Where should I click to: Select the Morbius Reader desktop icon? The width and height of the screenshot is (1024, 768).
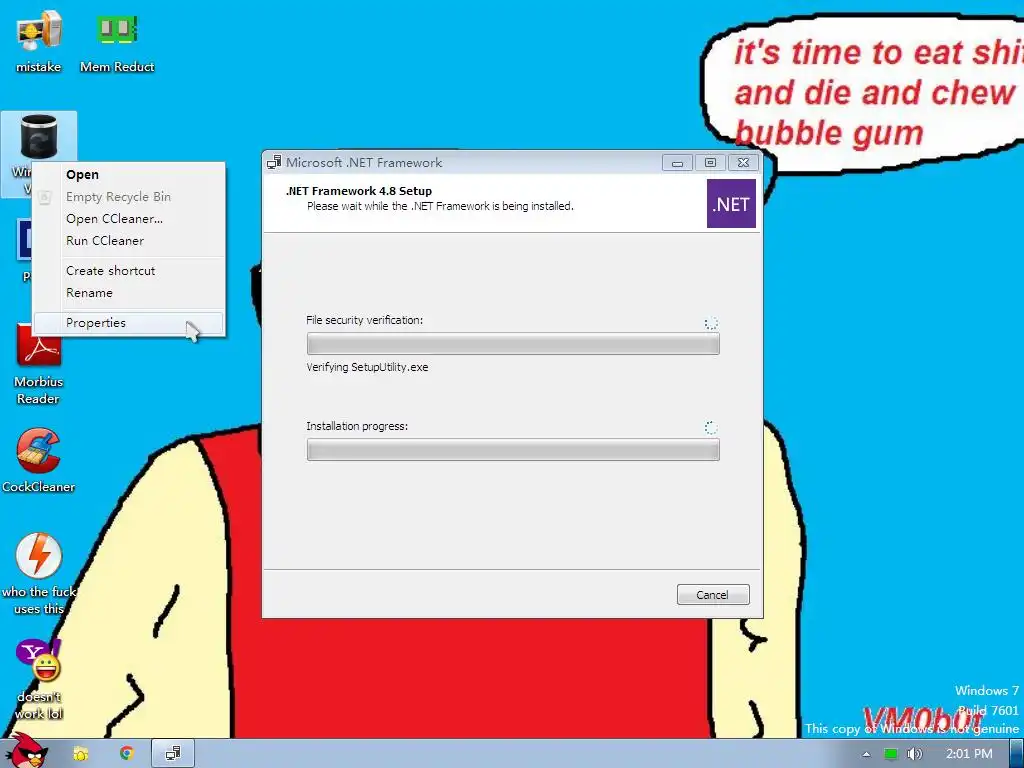[39, 363]
